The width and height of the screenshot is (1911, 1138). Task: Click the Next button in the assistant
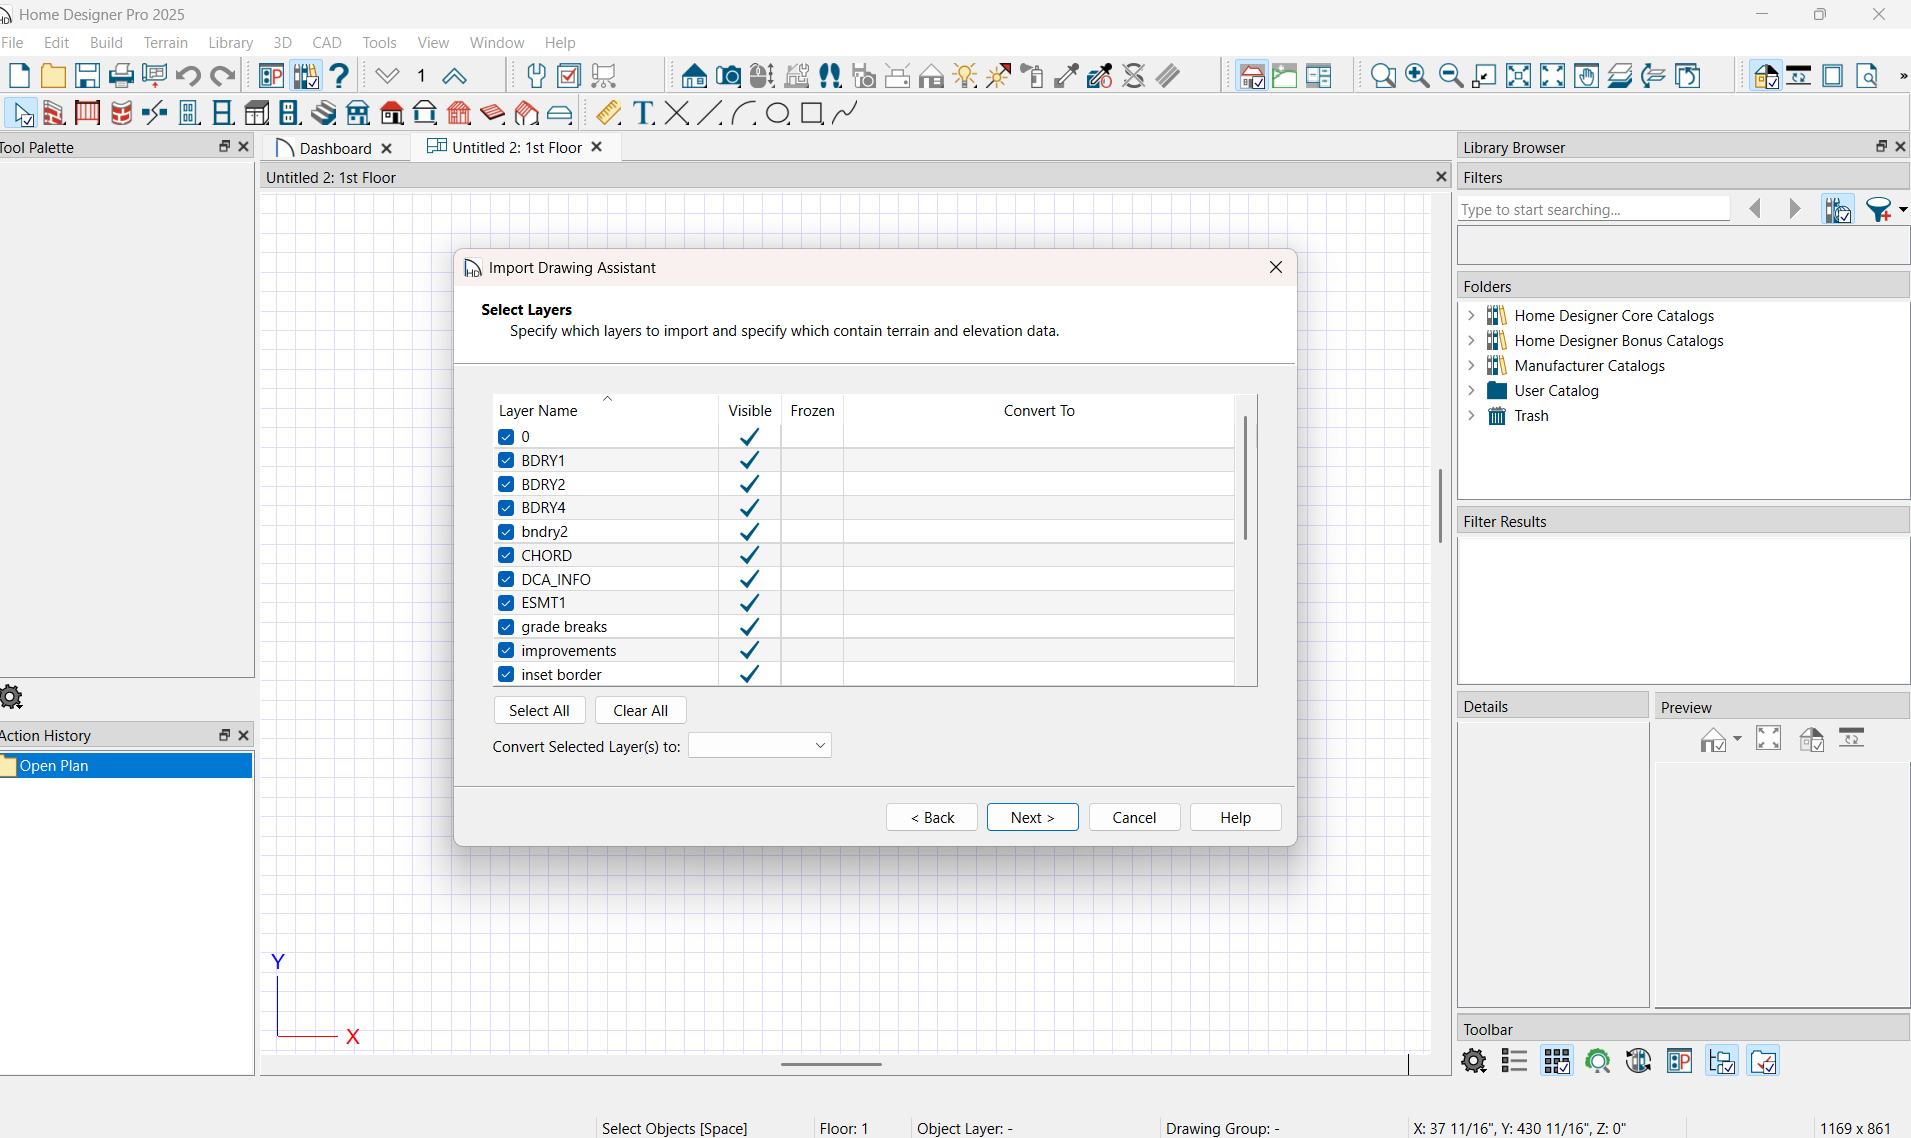[1032, 818]
